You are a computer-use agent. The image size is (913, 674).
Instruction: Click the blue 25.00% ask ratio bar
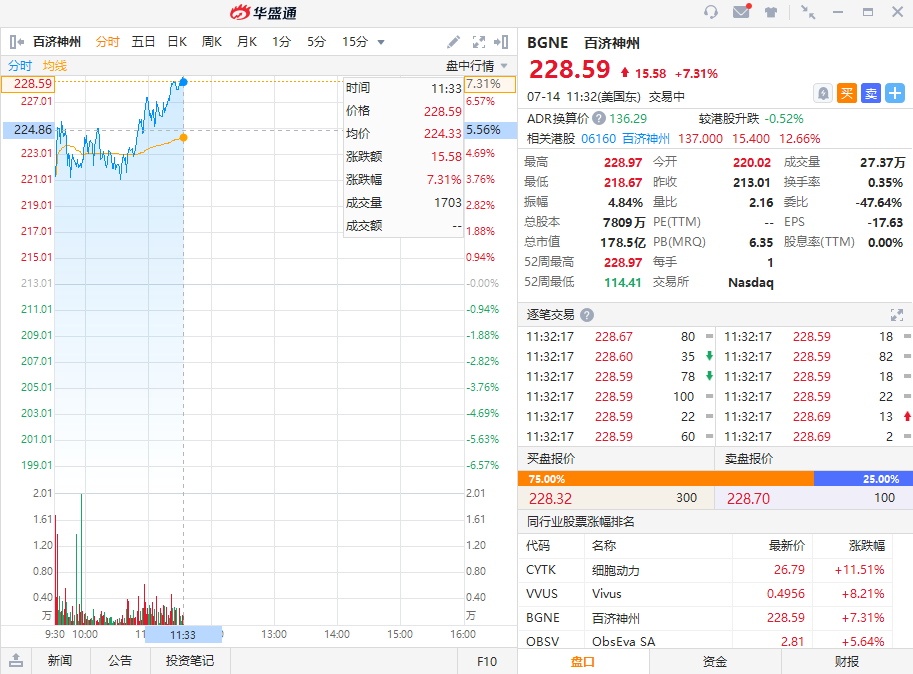tap(863, 479)
